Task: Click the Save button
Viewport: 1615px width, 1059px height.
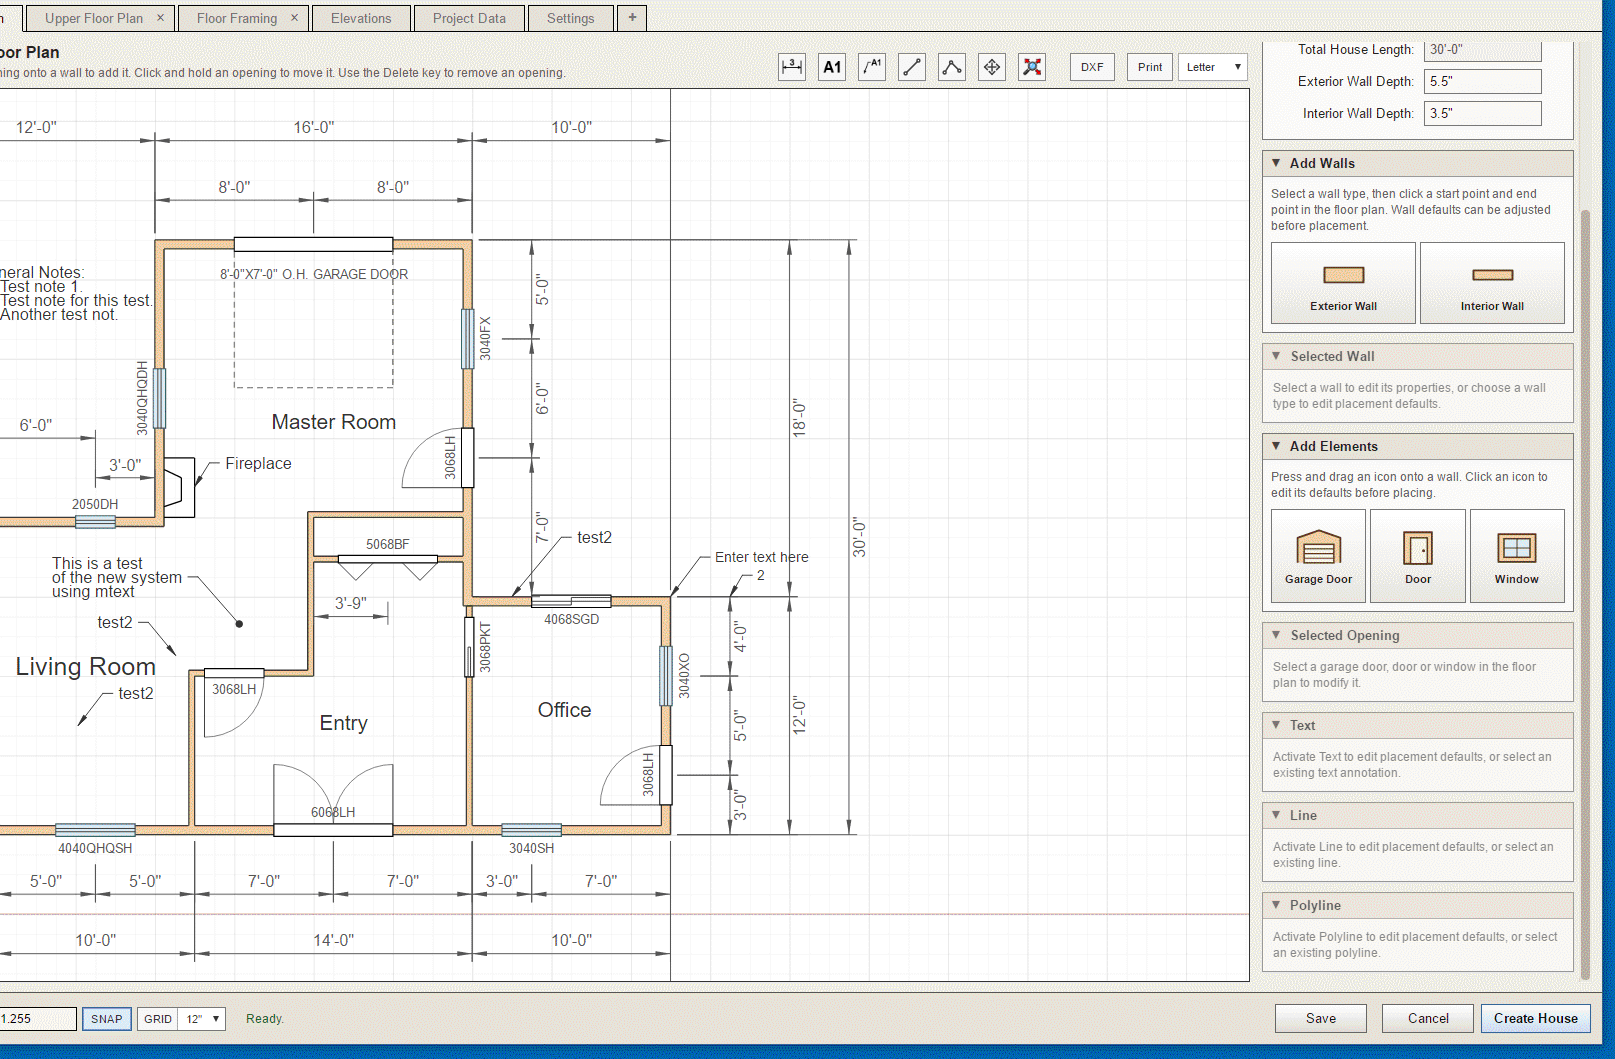Action: [1321, 1018]
